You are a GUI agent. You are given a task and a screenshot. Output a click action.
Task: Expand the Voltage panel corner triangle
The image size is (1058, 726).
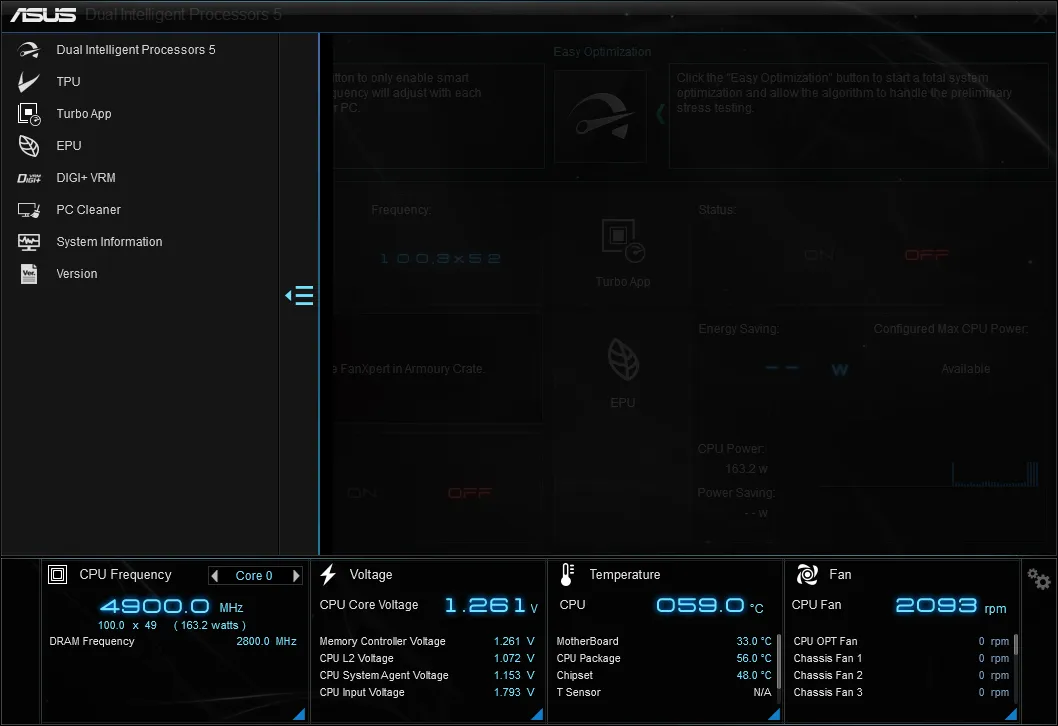coord(537,714)
